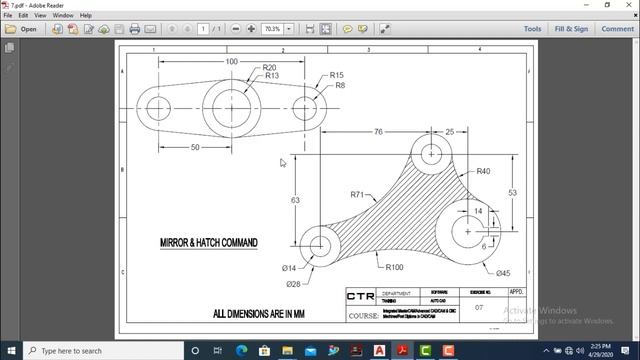Image resolution: width=640 pixels, height=360 pixels.
Task: Click the taskbar search box
Action: tap(103, 351)
